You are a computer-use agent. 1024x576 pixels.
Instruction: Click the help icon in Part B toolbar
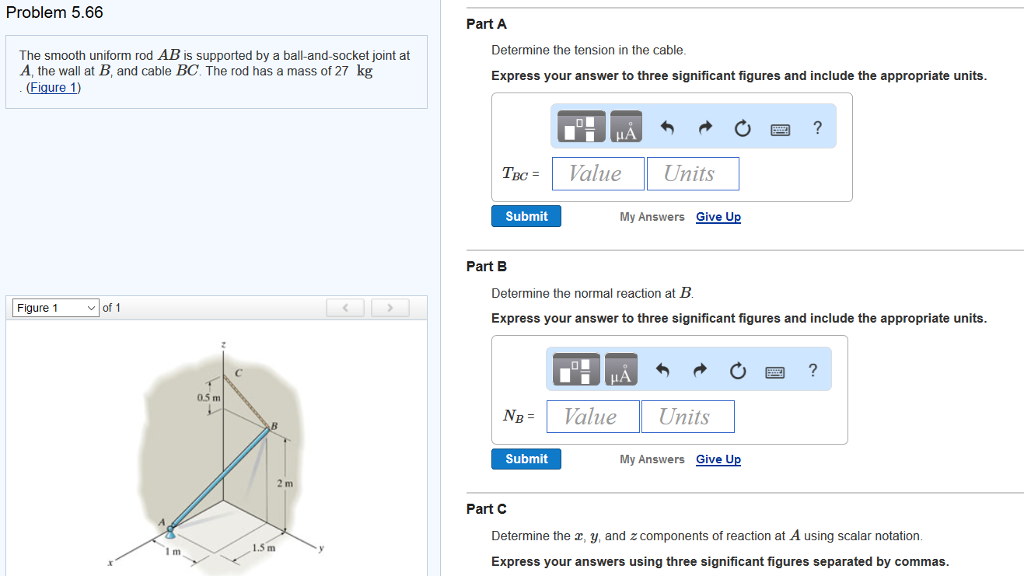[x=812, y=369]
